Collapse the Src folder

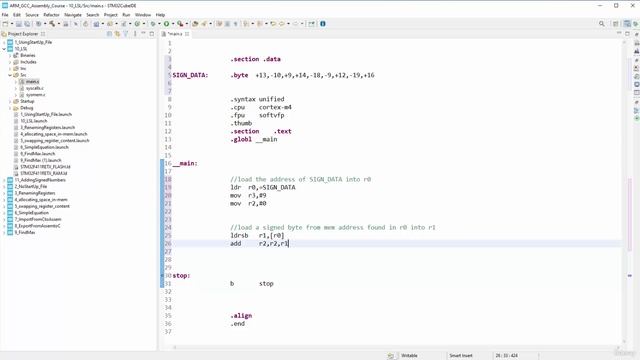[10, 75]
